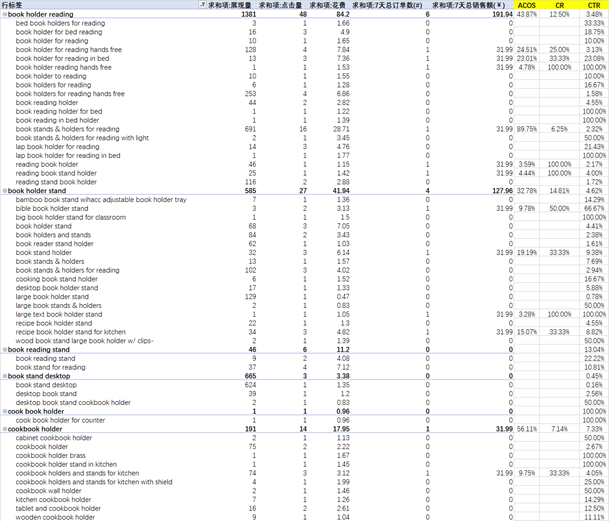Click the "book stands & holders for reading with light" row
This screenshot has width=609, height=521.
[x=82, y=138]
